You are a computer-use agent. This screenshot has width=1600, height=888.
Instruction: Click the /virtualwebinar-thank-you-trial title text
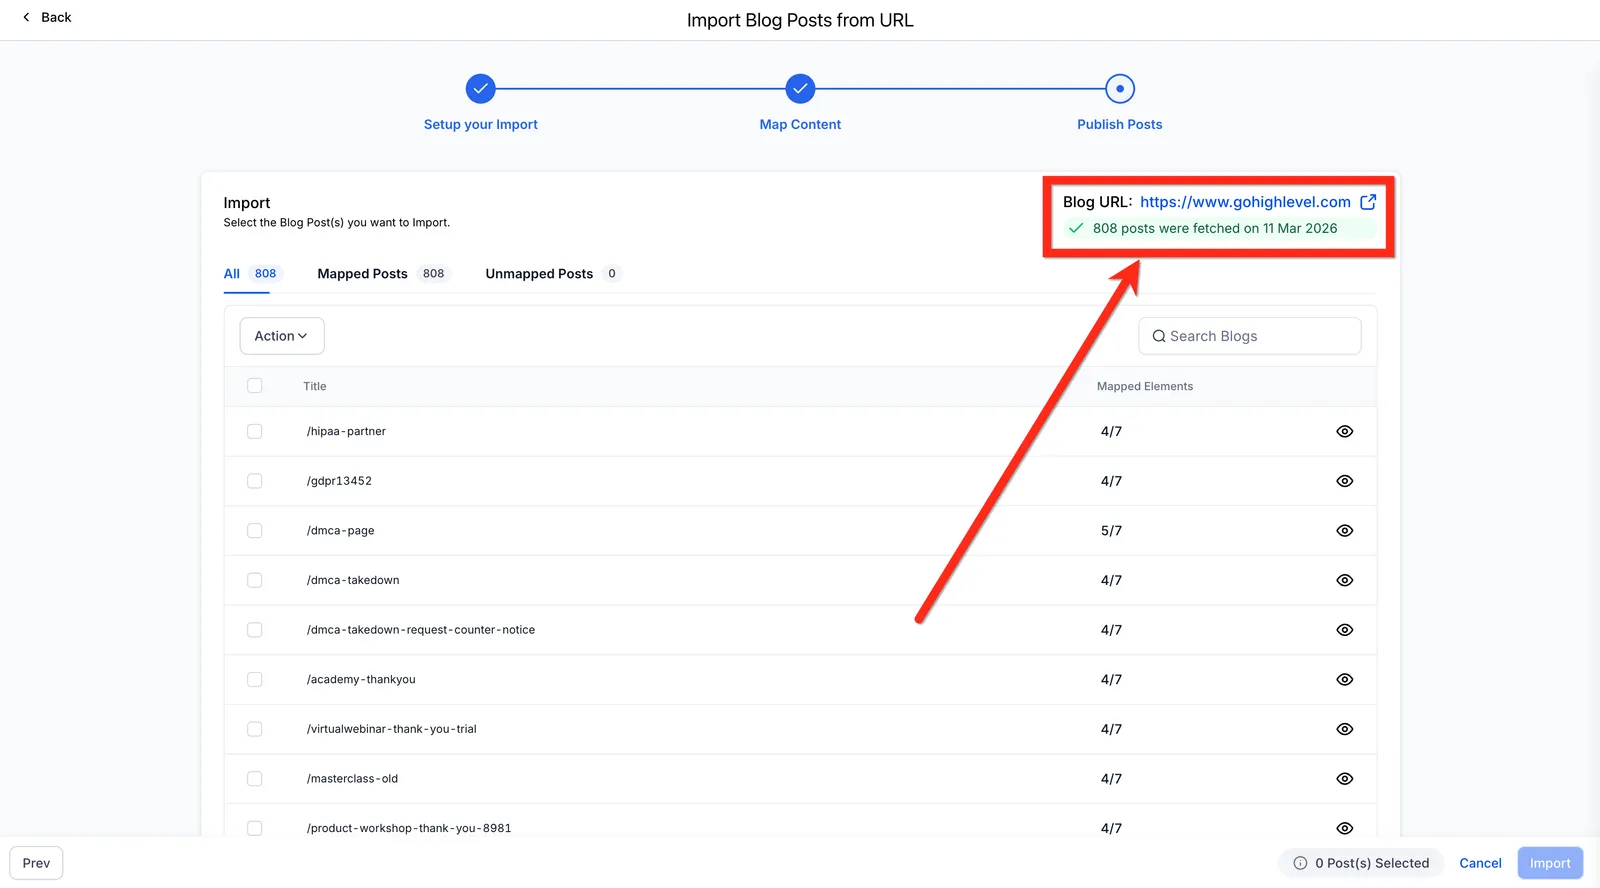tap(392, 729)
